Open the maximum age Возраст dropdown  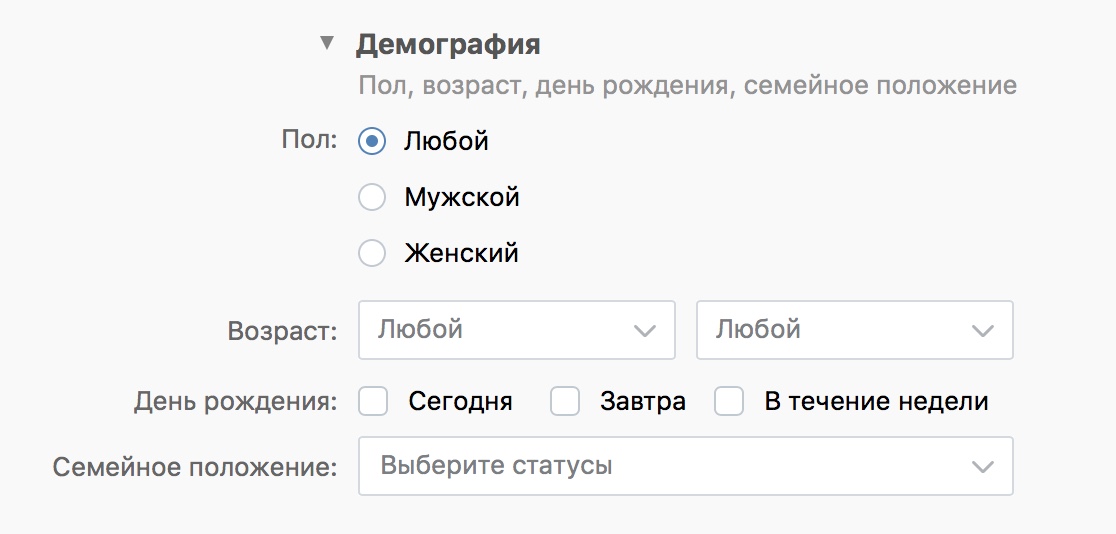point(838,330)
